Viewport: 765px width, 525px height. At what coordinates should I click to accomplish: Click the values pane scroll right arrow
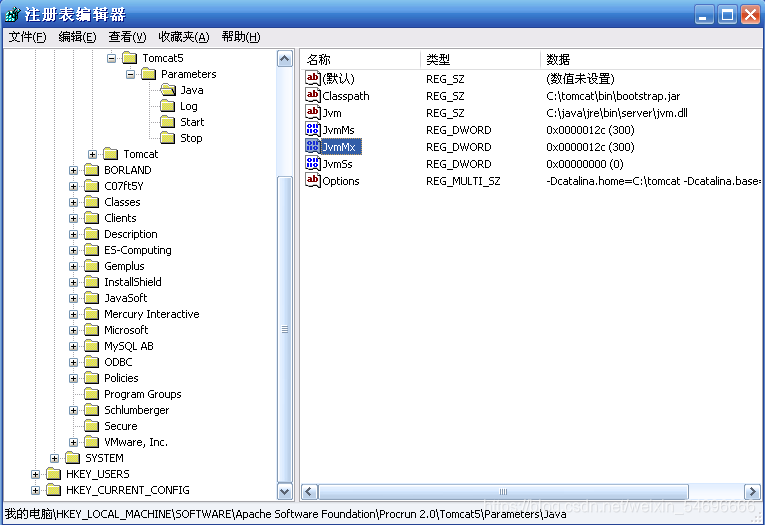pyautogui.click(x=752, y=491)
